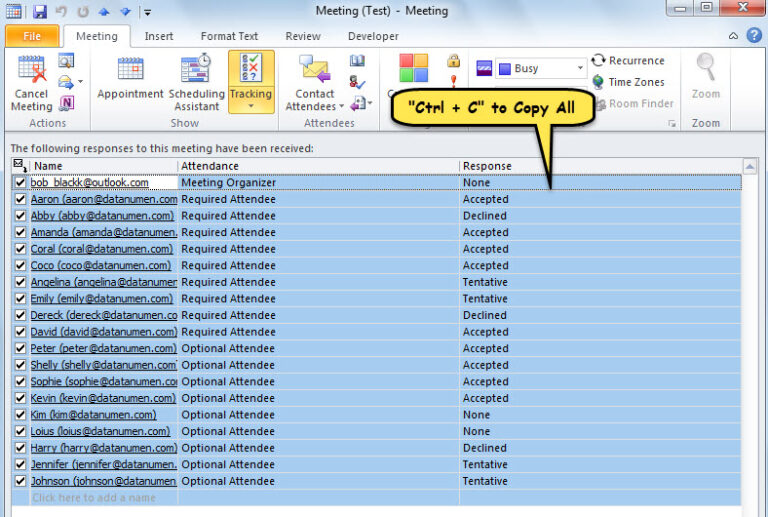This screenshot has width=768, height=517.
Task: Switch to the Appointment view
Action: (x=130, y=77)
